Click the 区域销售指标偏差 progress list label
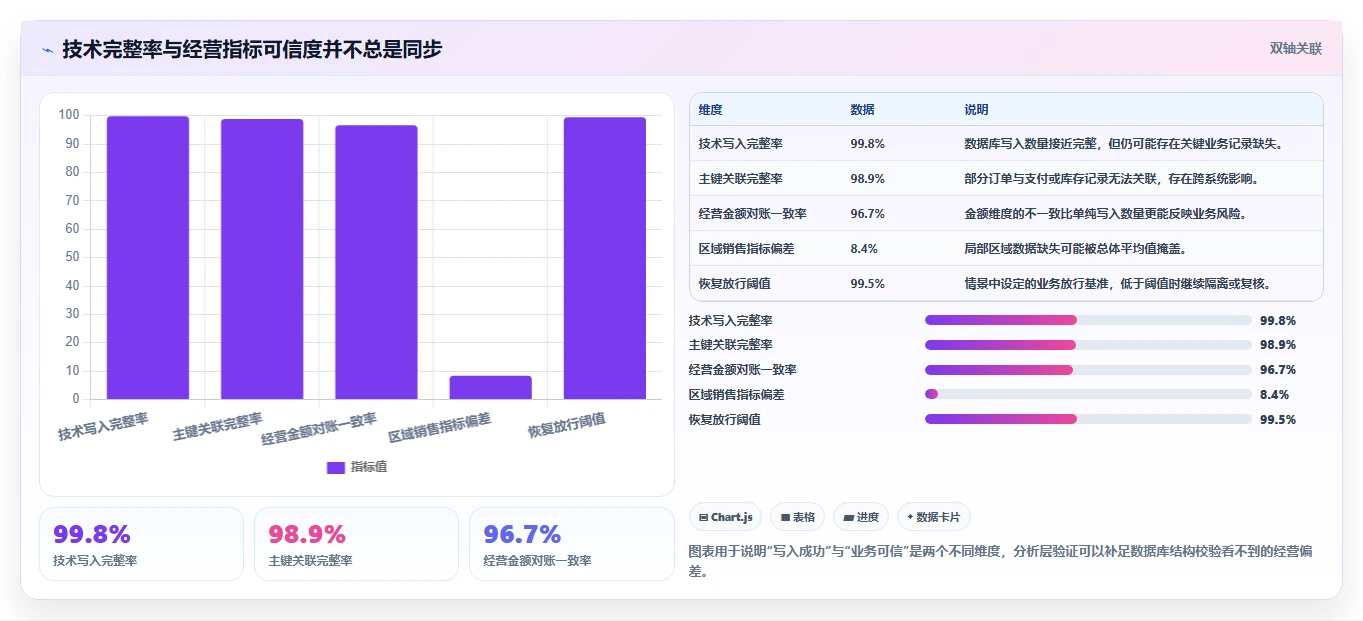1363x621 pixels. [x=737, y=394]
